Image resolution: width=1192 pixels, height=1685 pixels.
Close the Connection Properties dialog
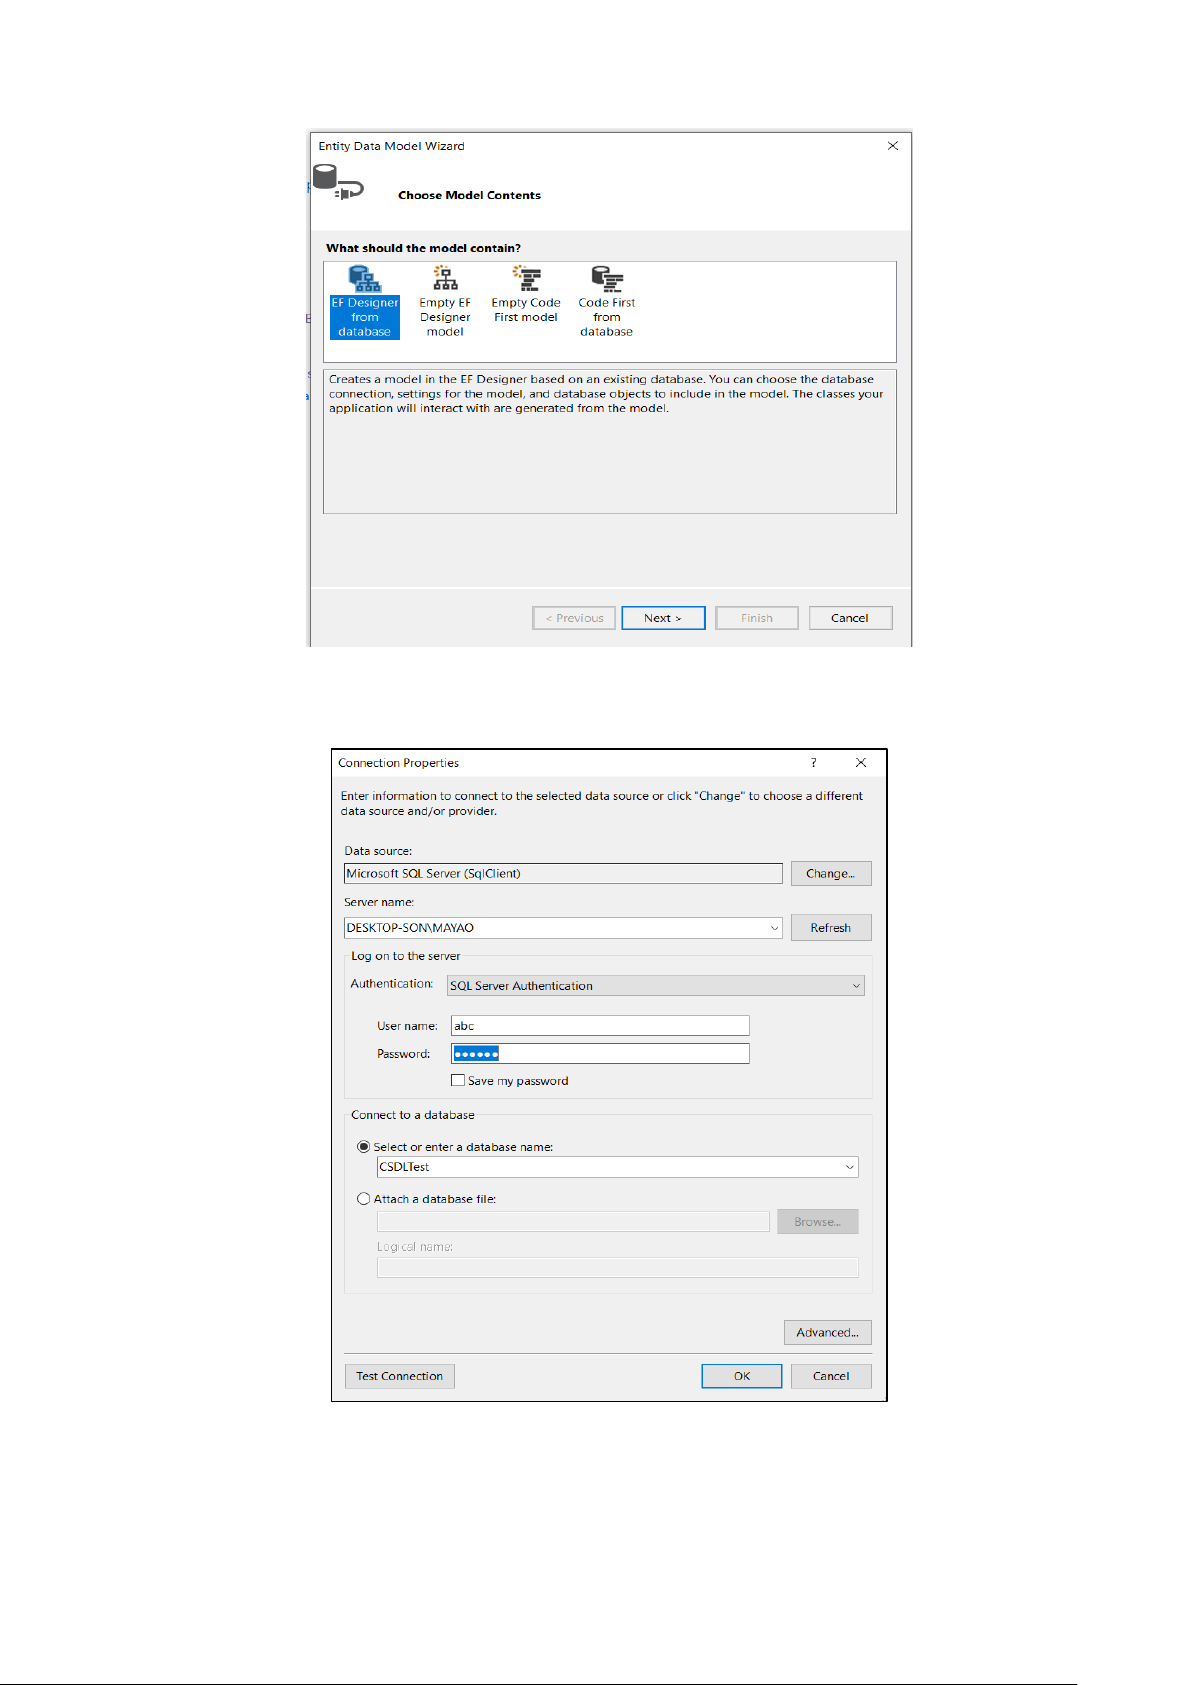pos(861,763)
